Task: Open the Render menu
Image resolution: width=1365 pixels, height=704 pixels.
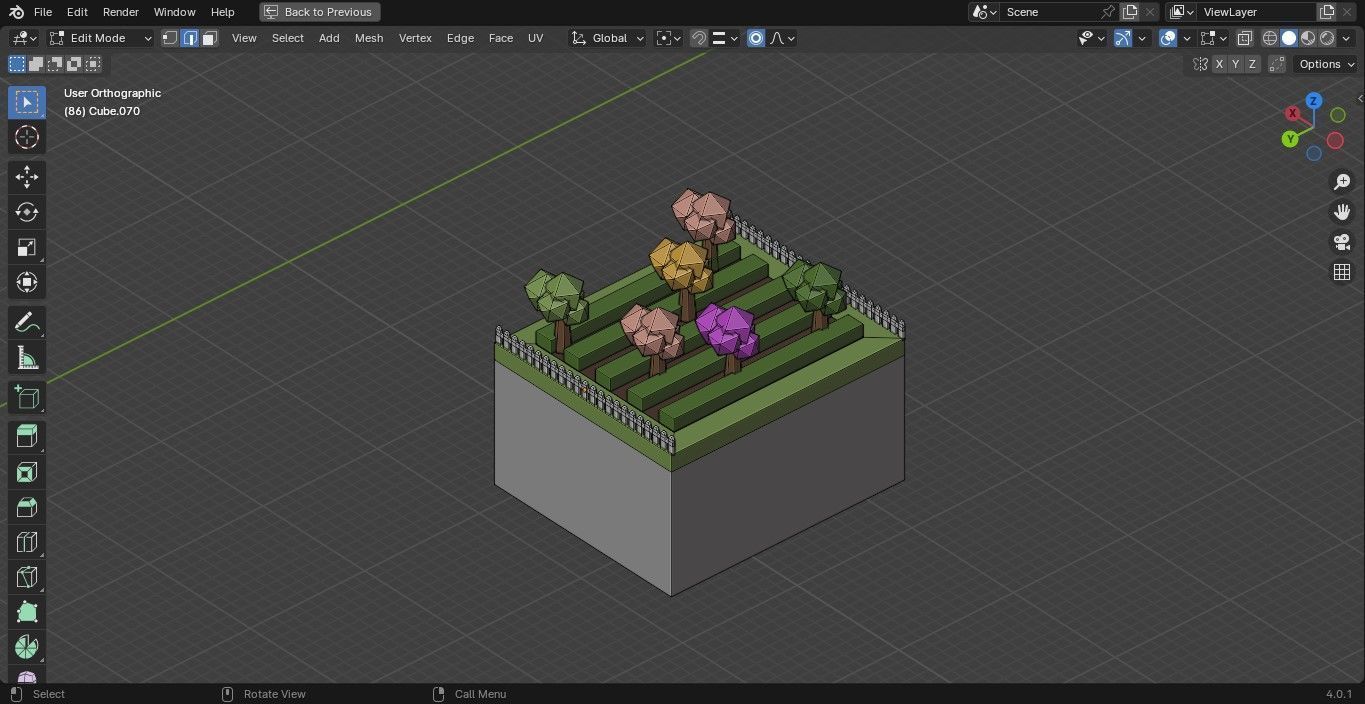Action: pyautogui.click(x=121, y=12)
